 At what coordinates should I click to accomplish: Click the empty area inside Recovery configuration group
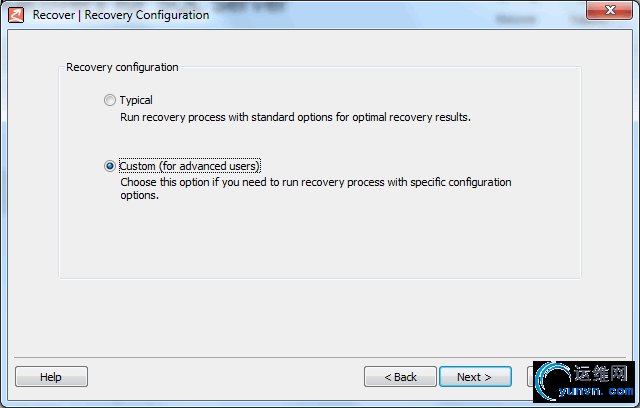(320, 241)
